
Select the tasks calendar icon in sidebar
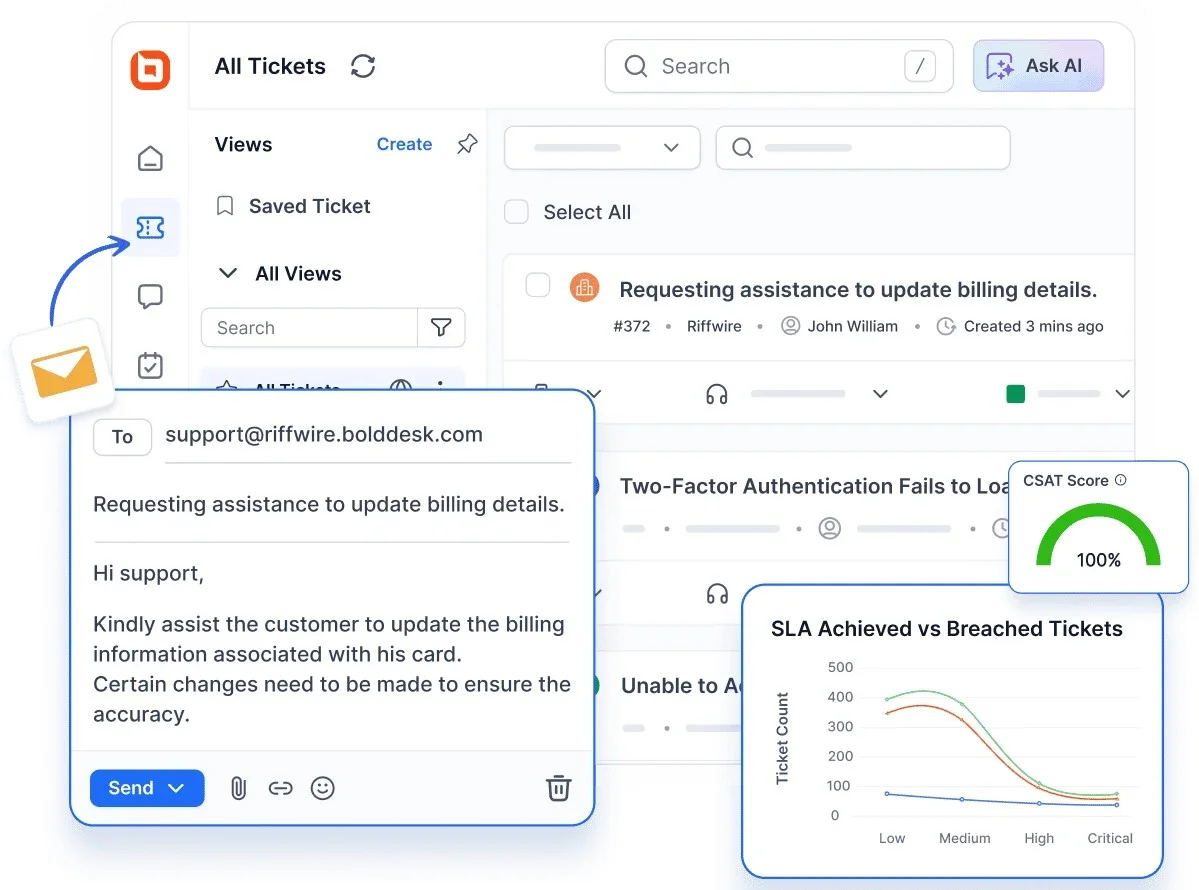[150, 365]
